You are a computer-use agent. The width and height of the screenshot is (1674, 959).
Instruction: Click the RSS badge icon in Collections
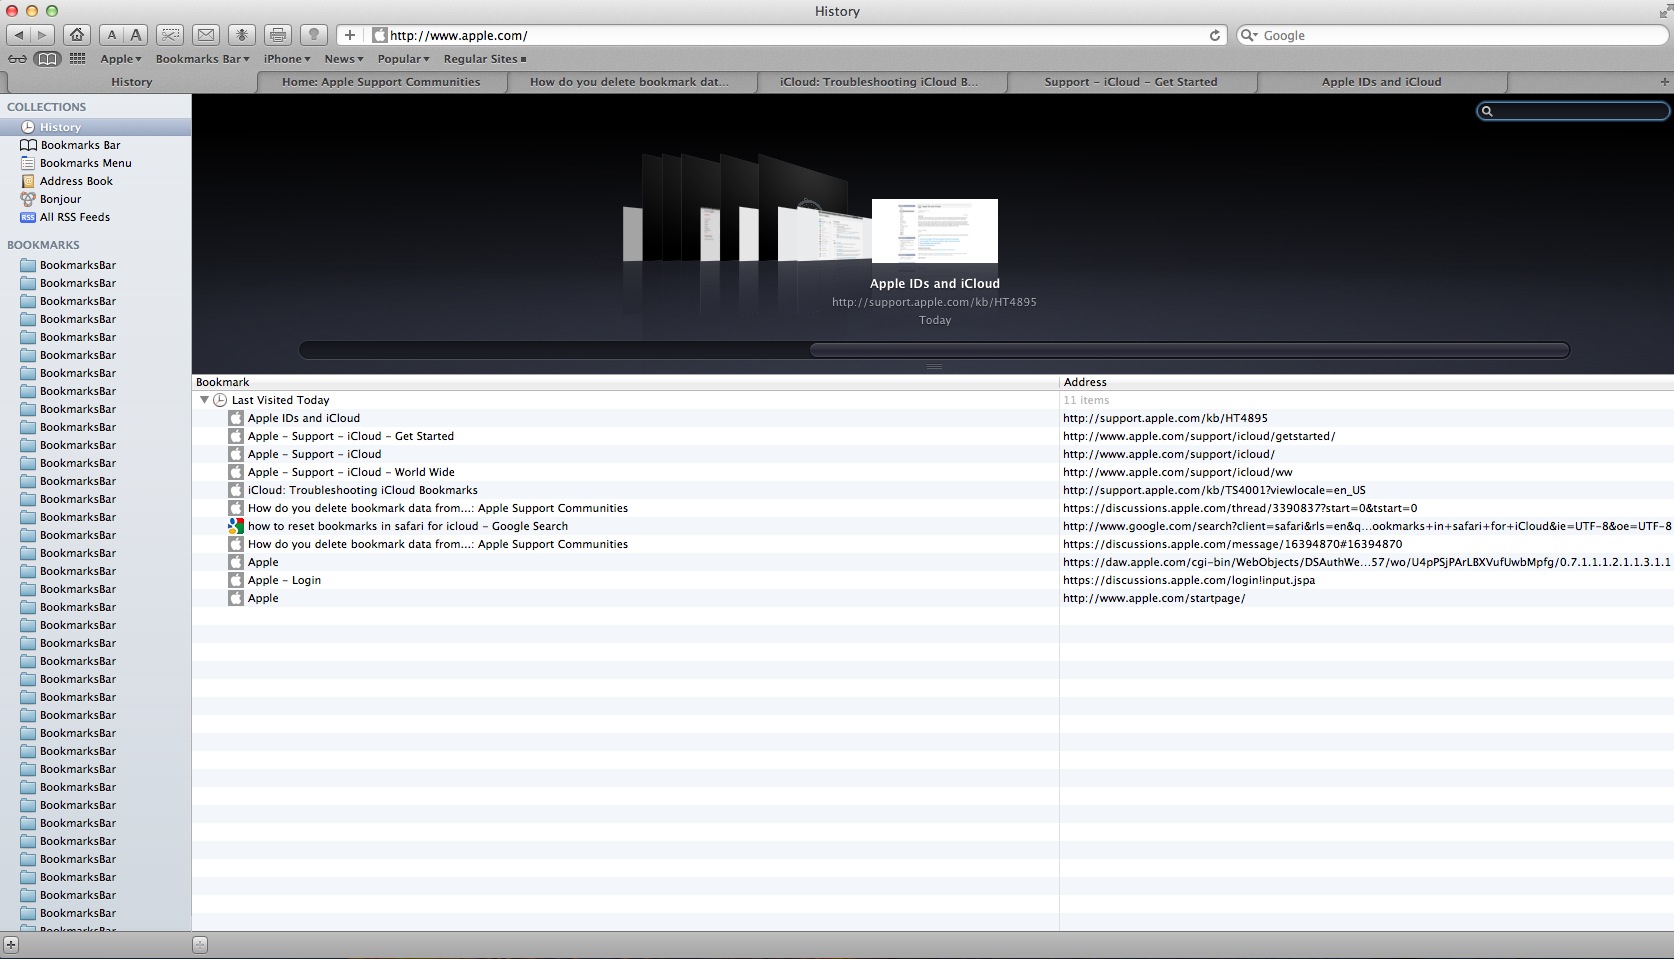pos(28,217)
